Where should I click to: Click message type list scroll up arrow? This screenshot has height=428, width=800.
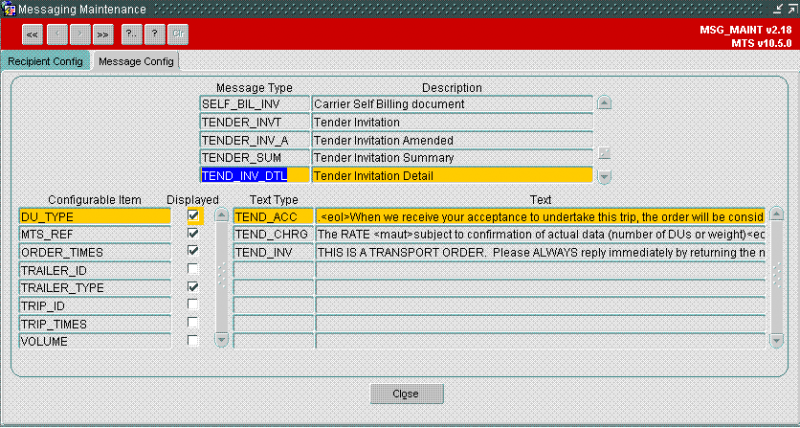tap(605, 103)
